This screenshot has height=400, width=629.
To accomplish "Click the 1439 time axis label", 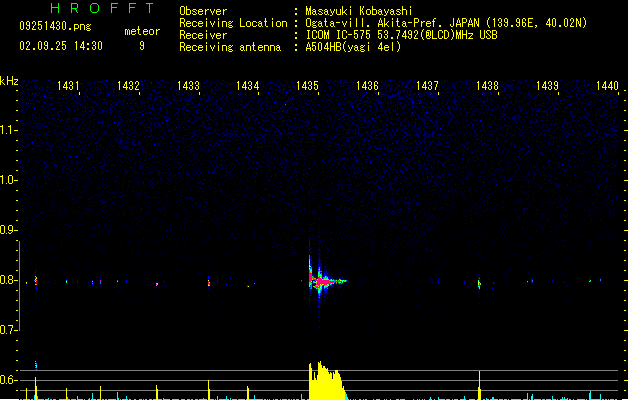I will coord(547,86).
